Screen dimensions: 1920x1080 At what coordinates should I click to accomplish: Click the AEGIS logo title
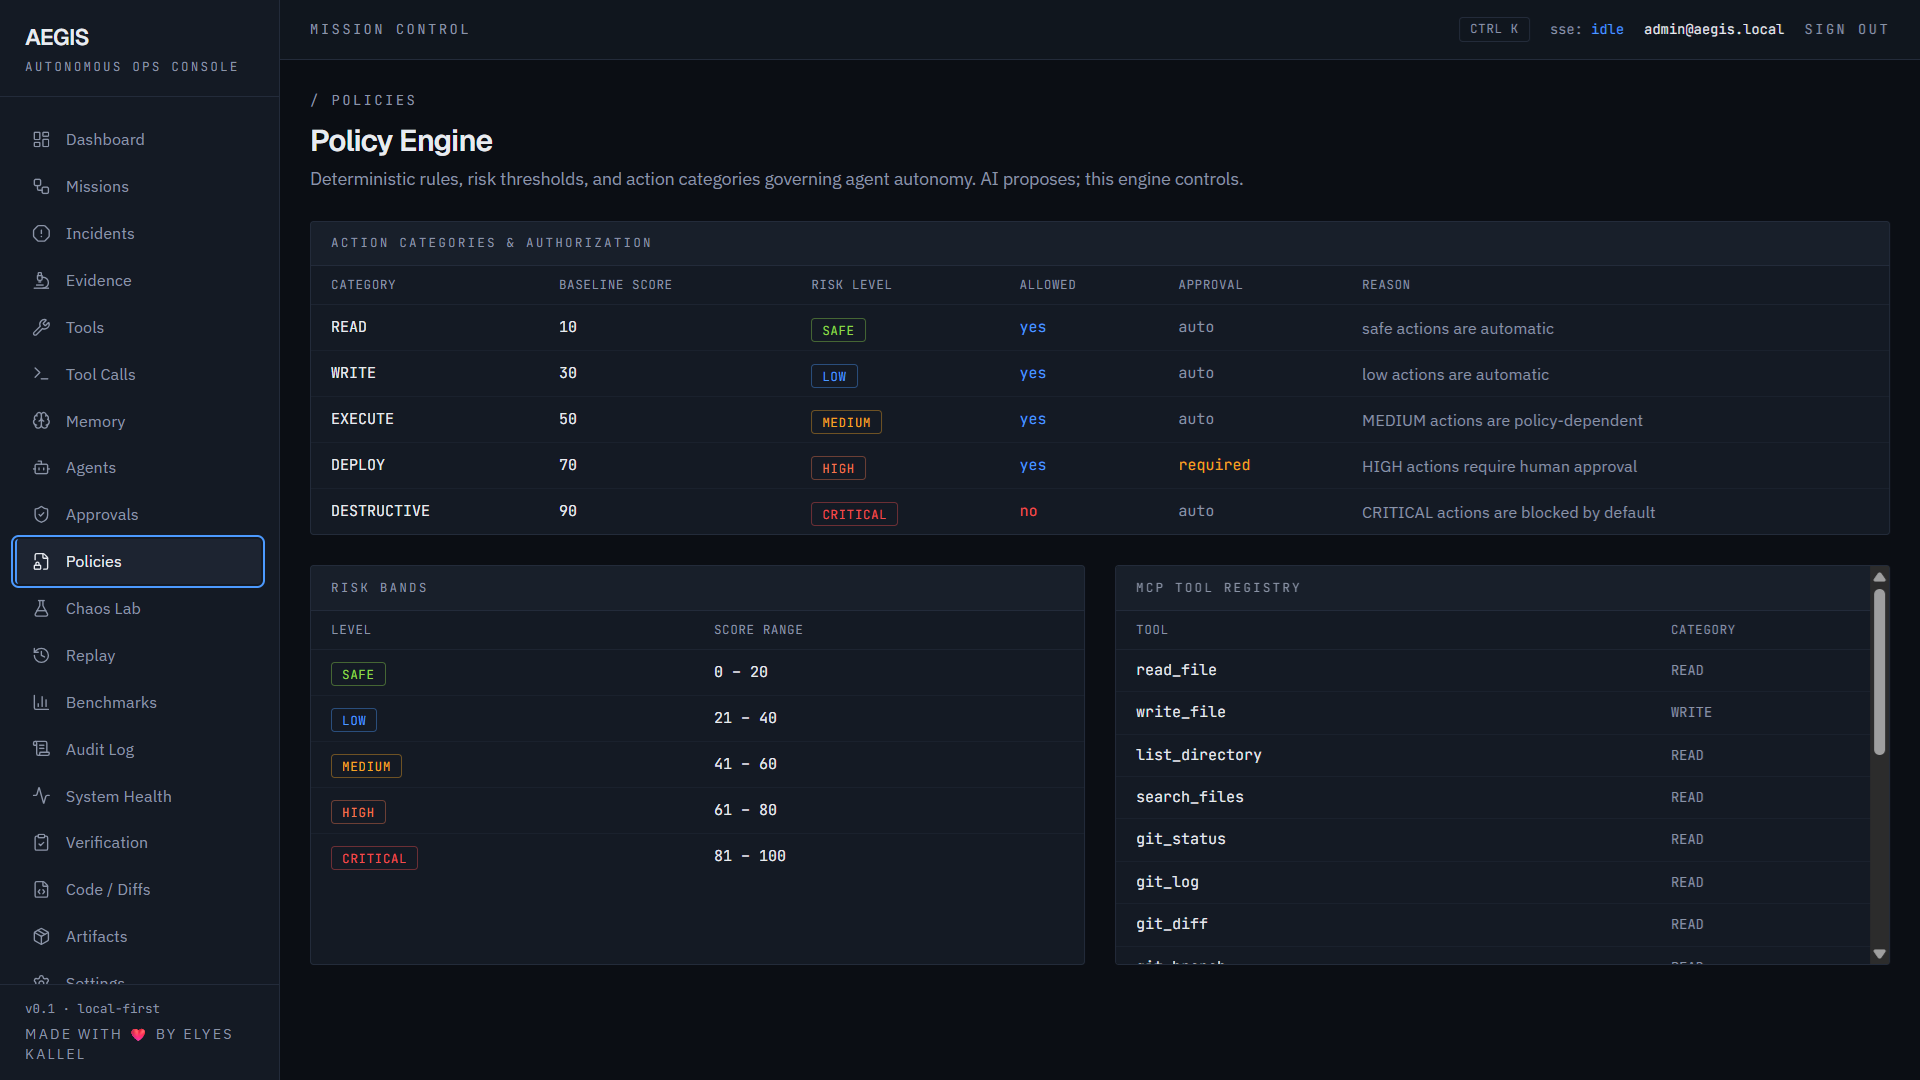click(57, 38)
